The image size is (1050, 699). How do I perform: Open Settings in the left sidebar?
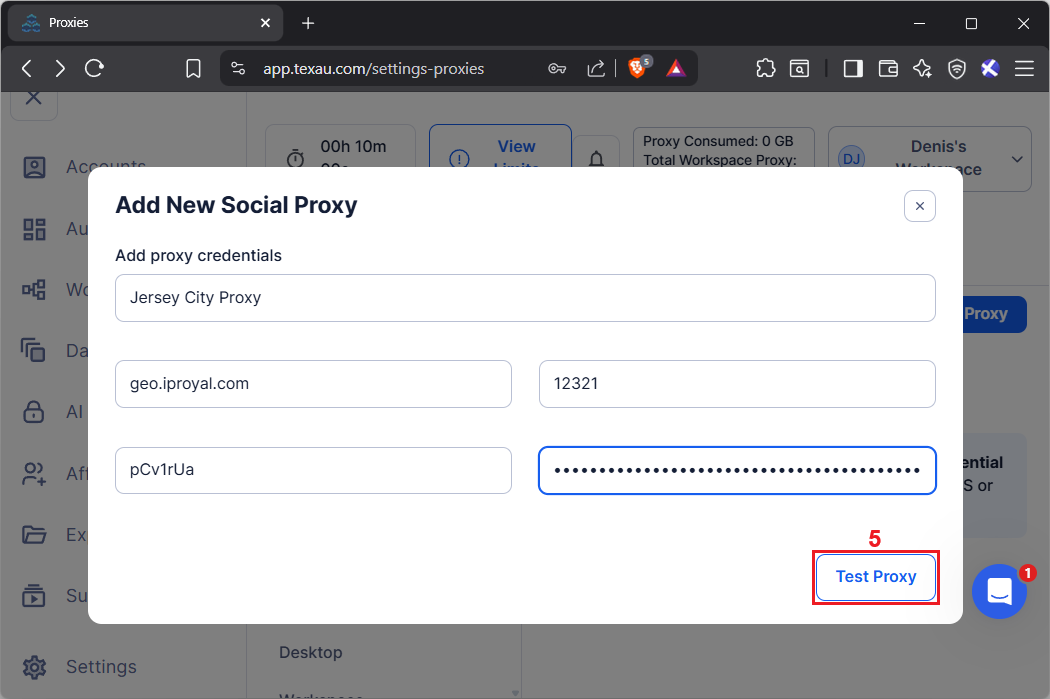(100, 666)
